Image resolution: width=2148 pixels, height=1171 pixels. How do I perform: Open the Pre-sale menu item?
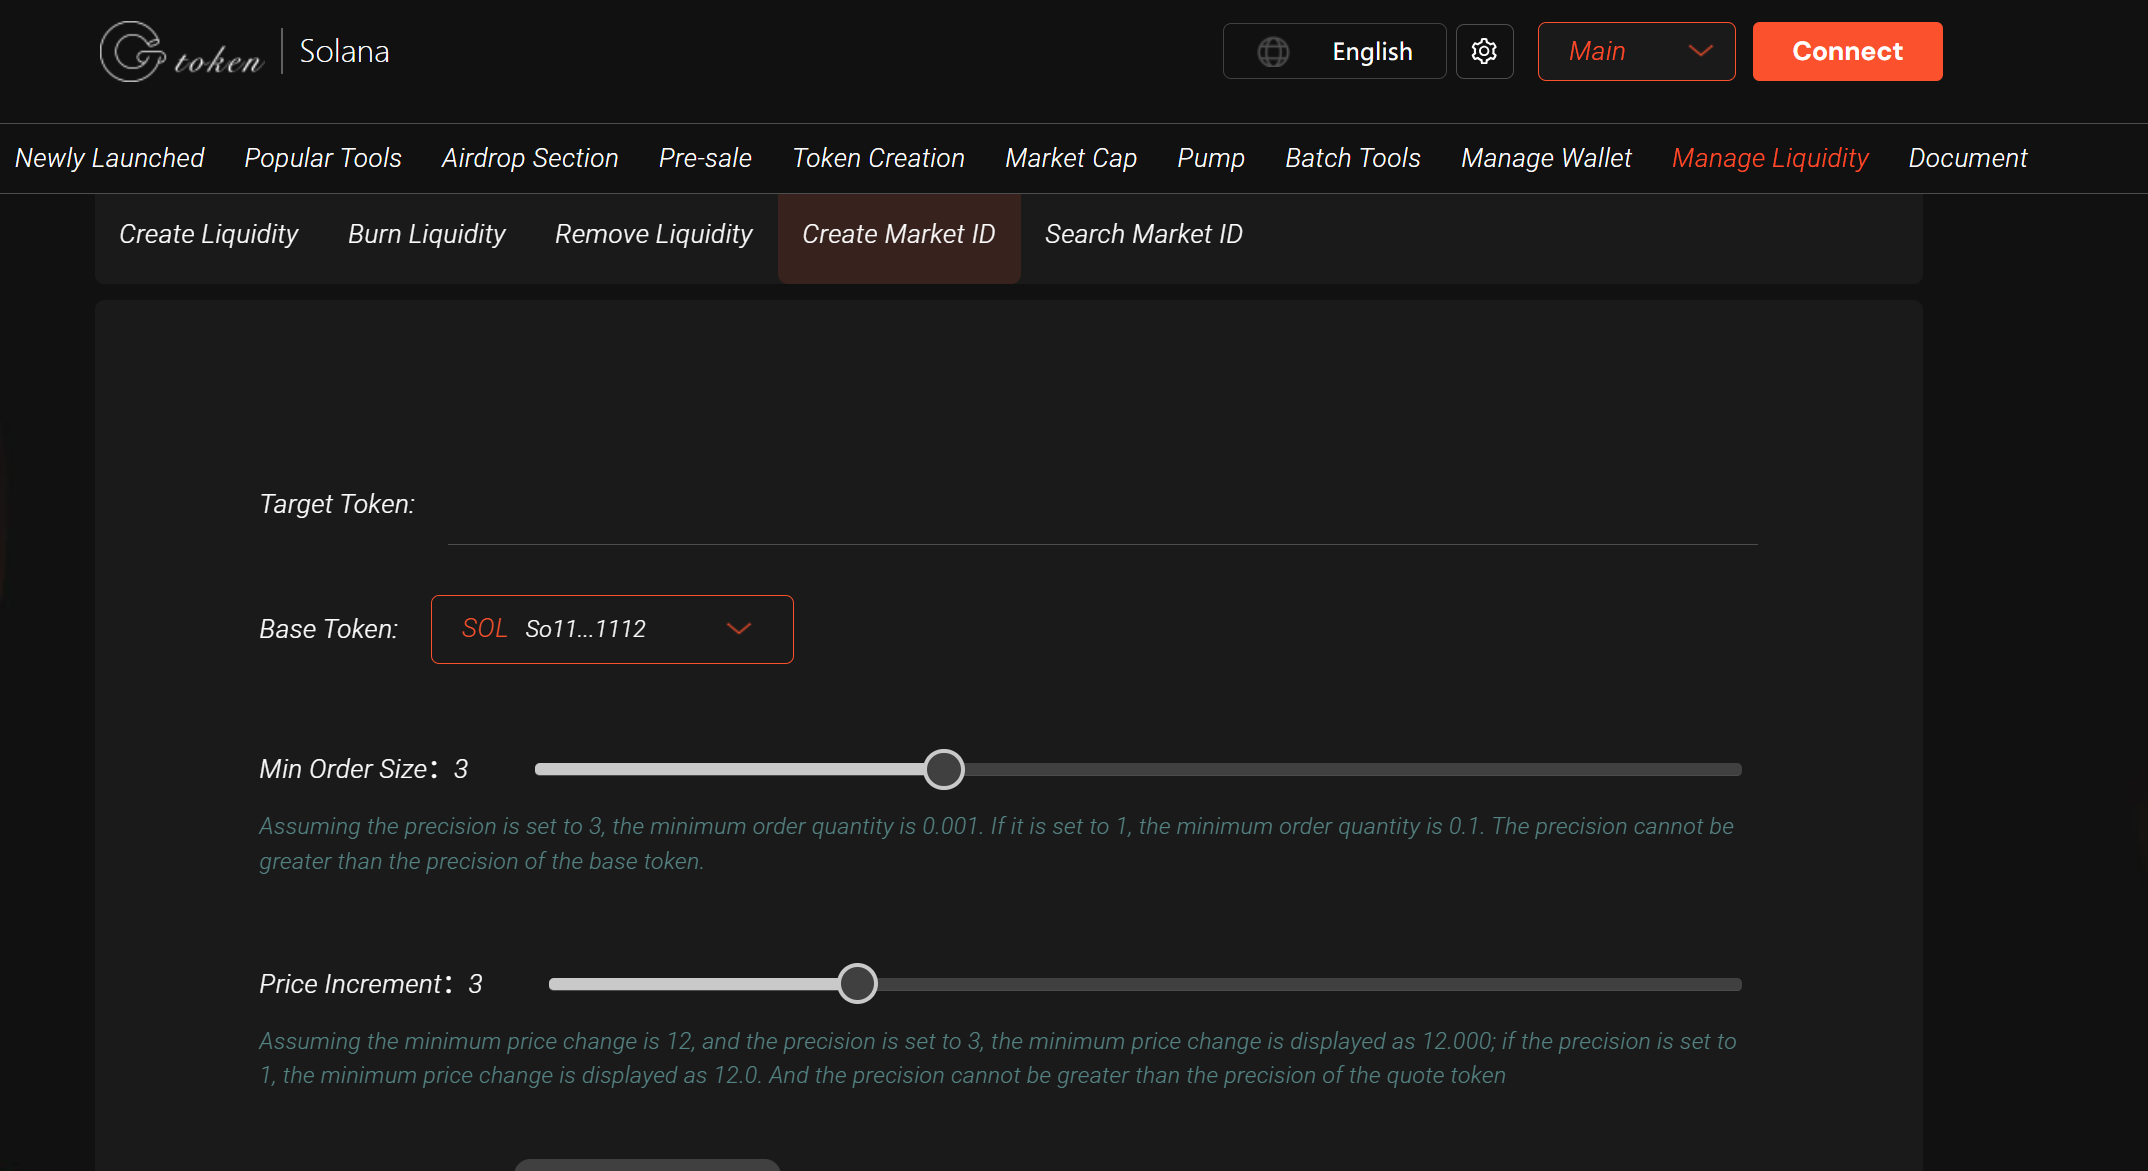click(704, 157)
